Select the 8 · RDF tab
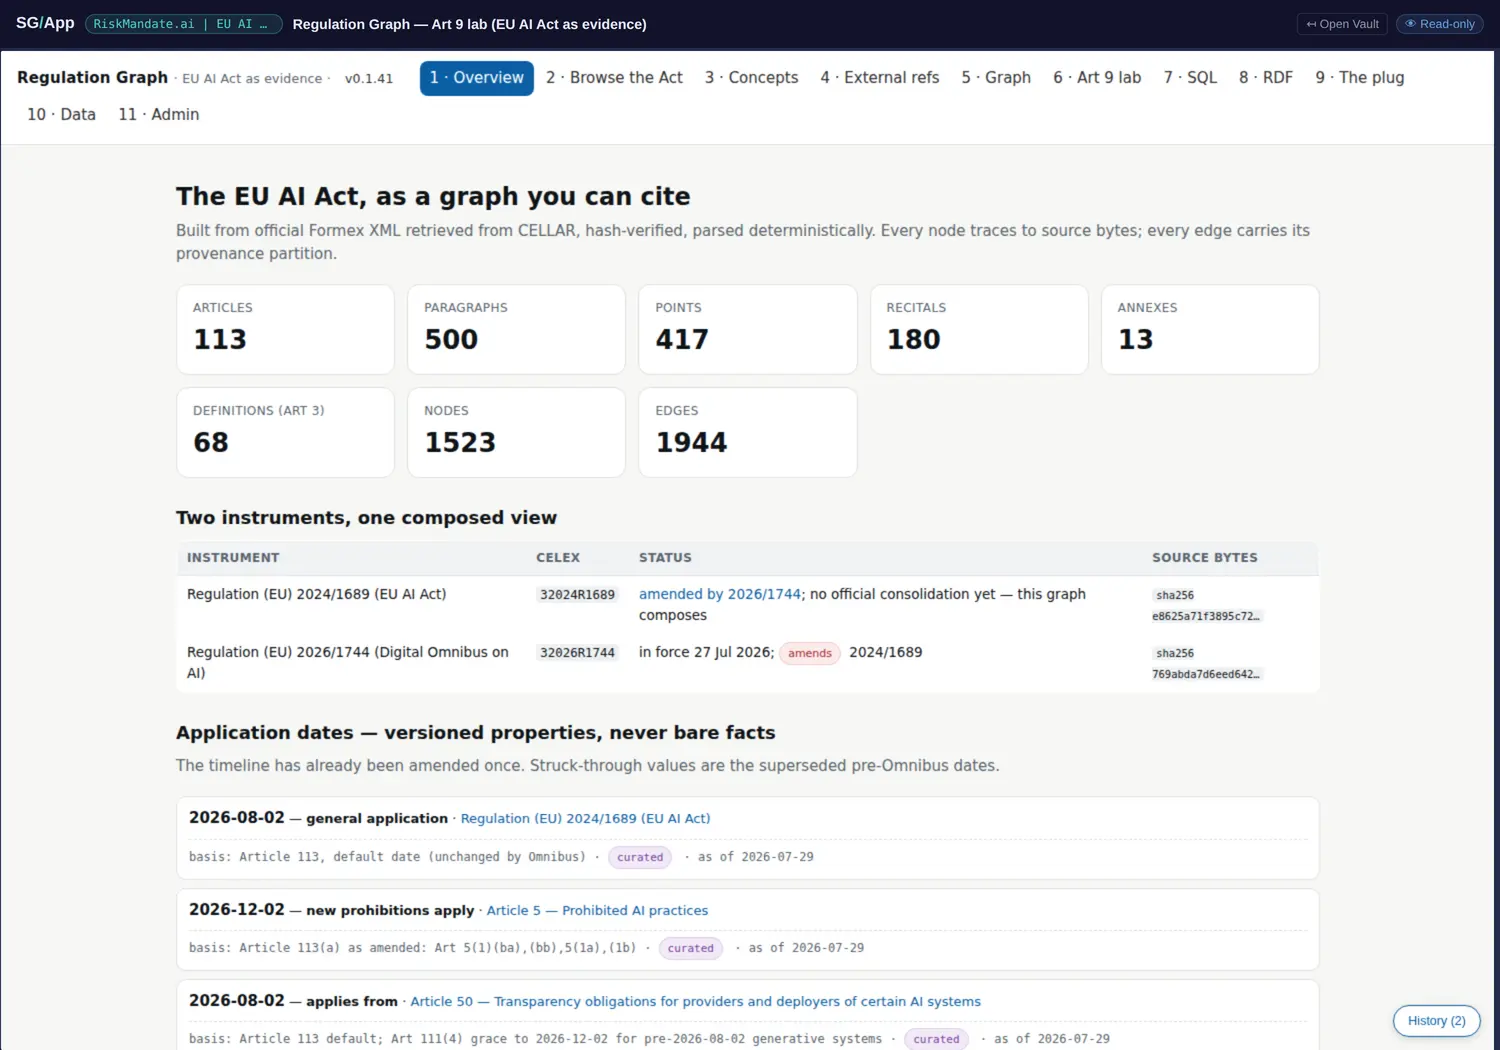Image resolution: width=1500 pixels, height=1050 pixels. (x=1266, y=78)
